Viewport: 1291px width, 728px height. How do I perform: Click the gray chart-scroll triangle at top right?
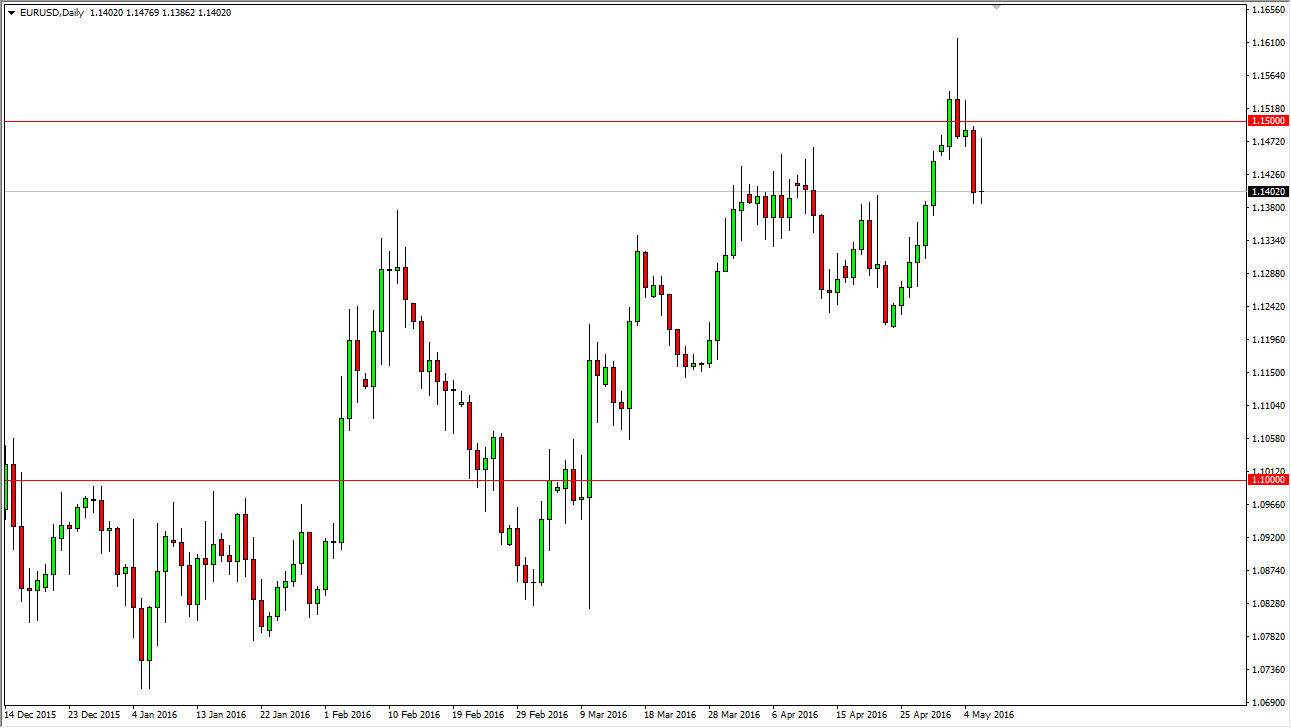point(995,8)
